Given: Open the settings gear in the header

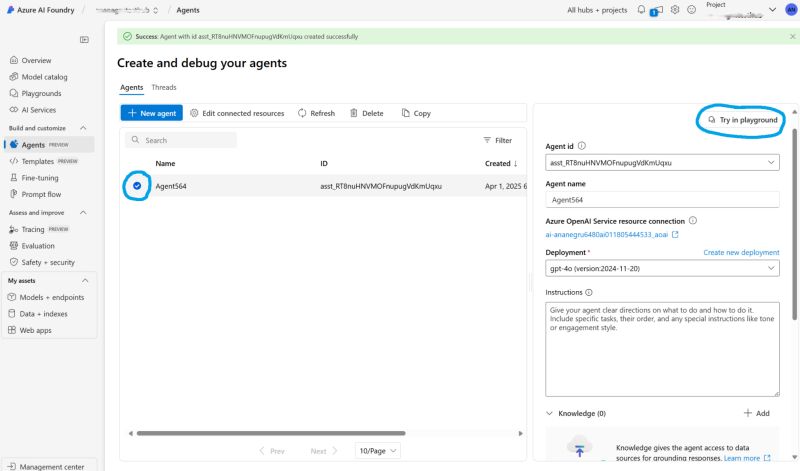Looking at the screenshot, I should [675, 10].
